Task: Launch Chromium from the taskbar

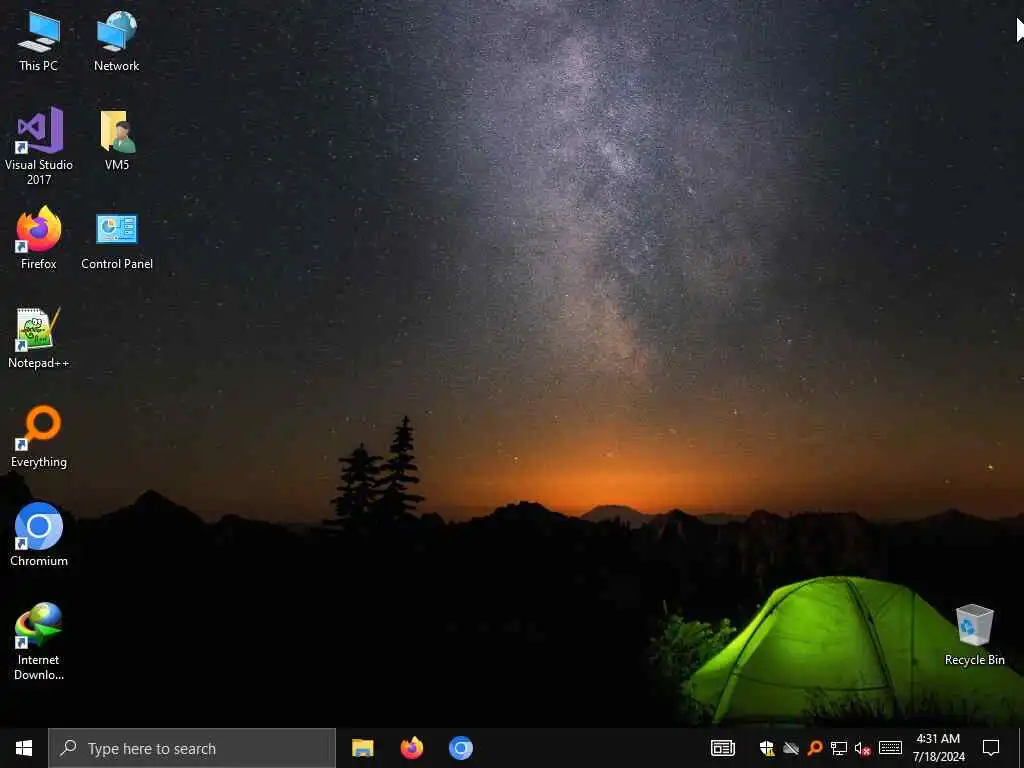Action: (460, 748)
